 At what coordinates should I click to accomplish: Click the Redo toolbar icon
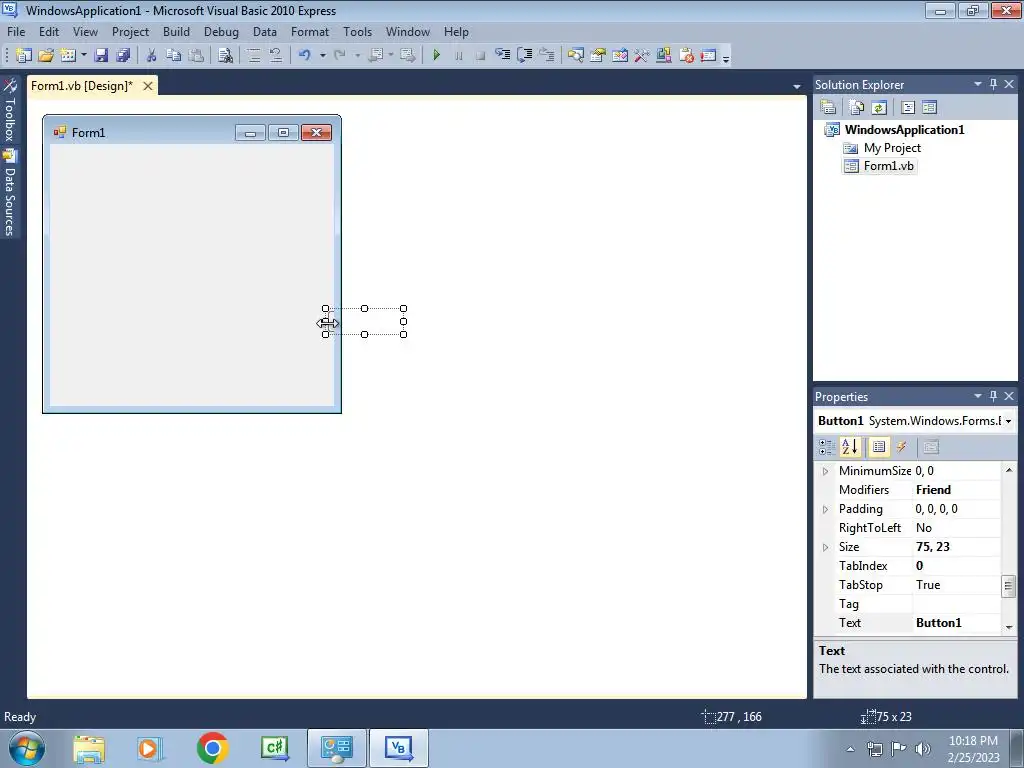(340, 56)
